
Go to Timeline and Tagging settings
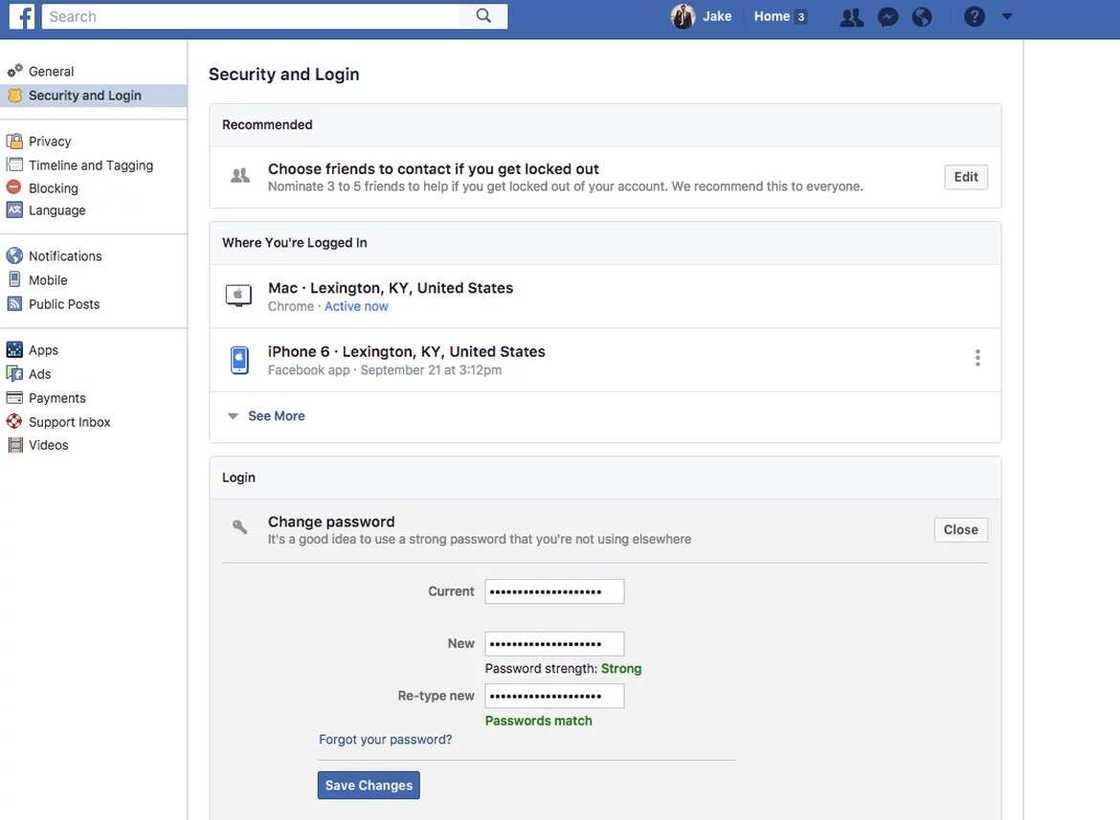(x=90, y=165)
